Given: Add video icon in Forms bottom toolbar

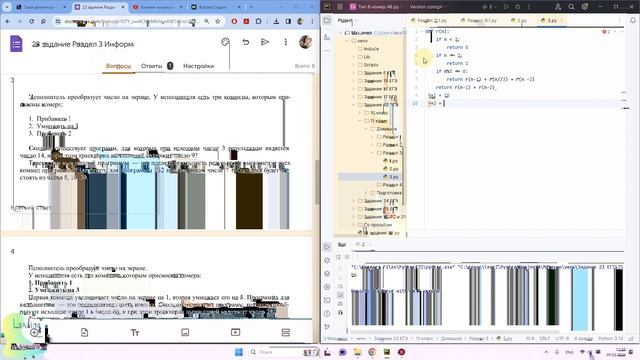Looking at the screenshot, I should pyautogui.click(x=236, y=332).
